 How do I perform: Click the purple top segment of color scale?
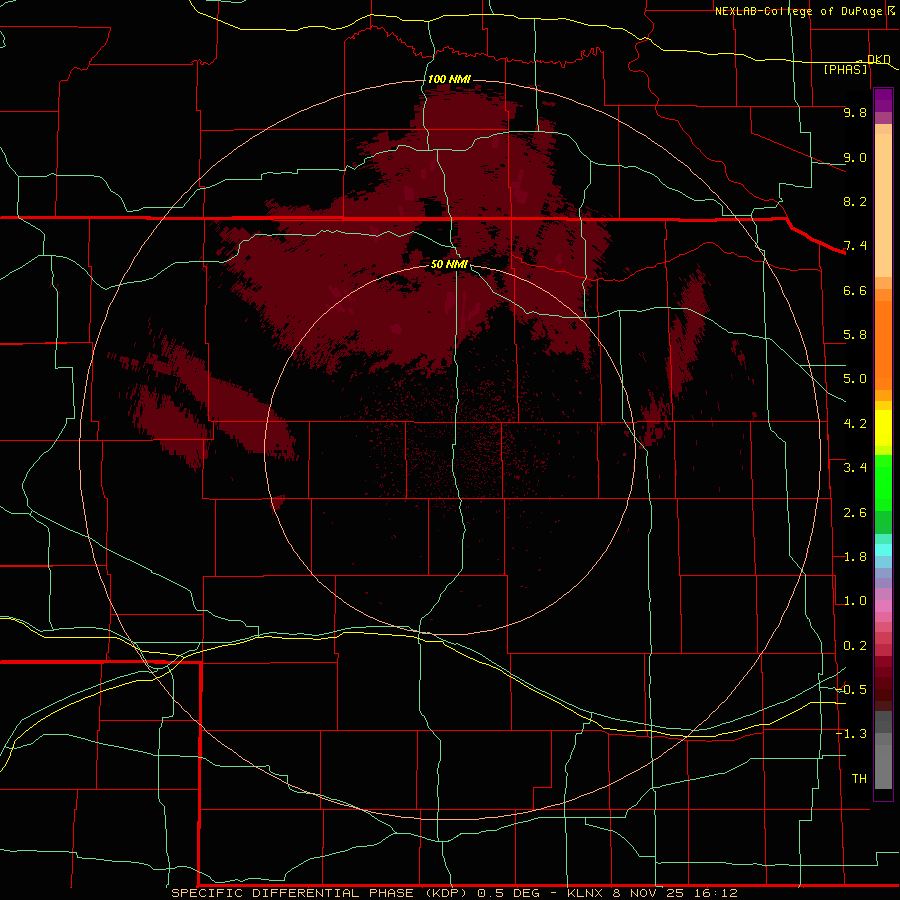point(883,100)
